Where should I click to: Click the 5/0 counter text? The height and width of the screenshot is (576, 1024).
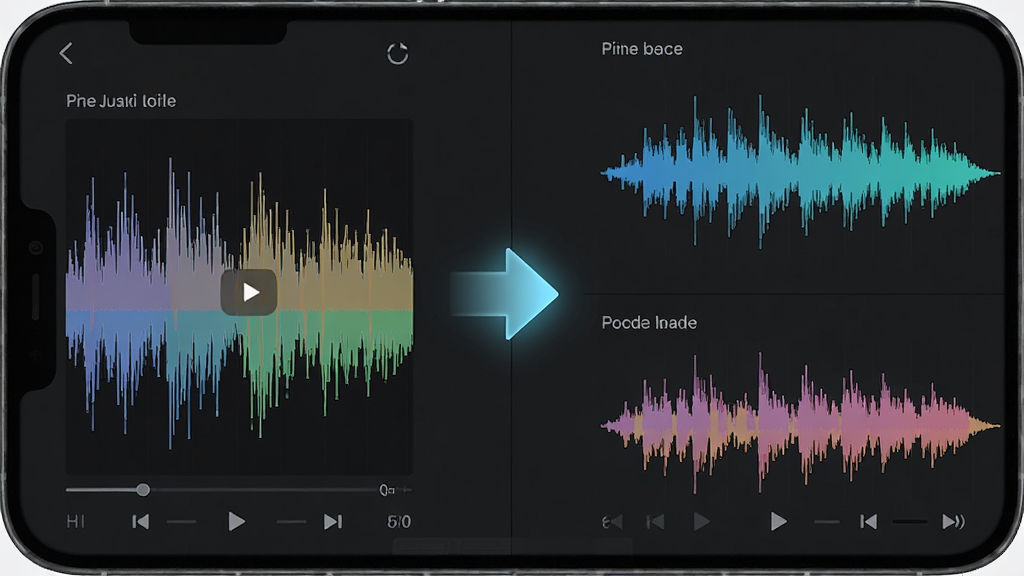tap(399, 521)
